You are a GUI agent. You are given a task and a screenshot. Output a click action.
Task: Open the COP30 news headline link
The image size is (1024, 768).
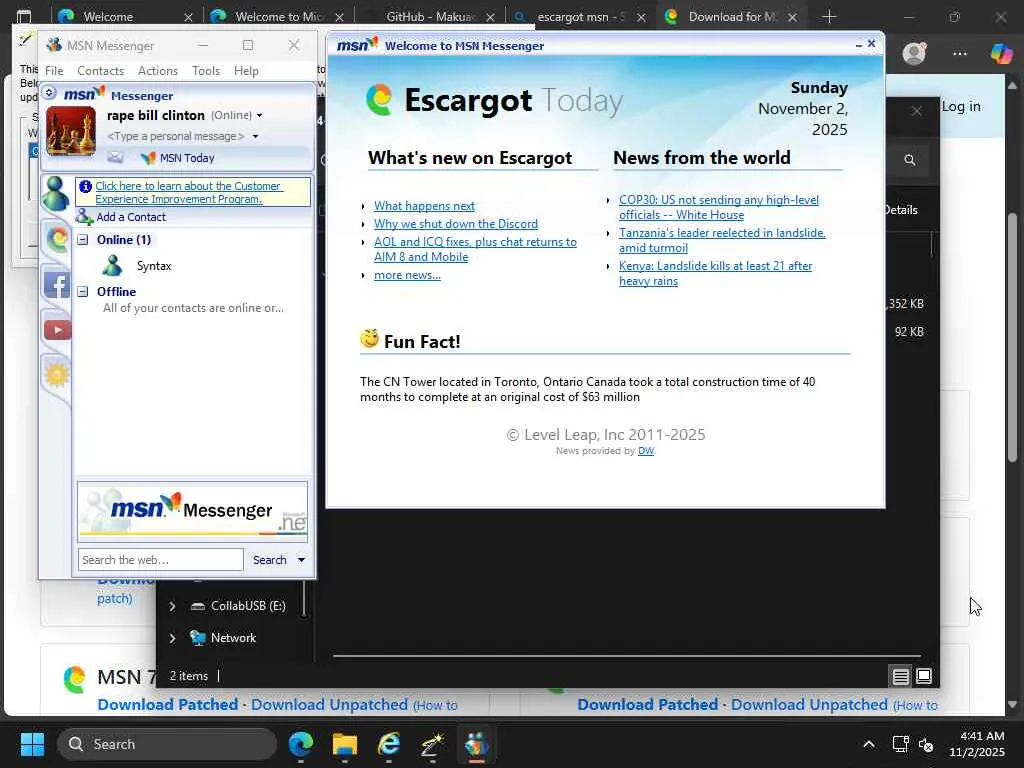tap(718, 207)
